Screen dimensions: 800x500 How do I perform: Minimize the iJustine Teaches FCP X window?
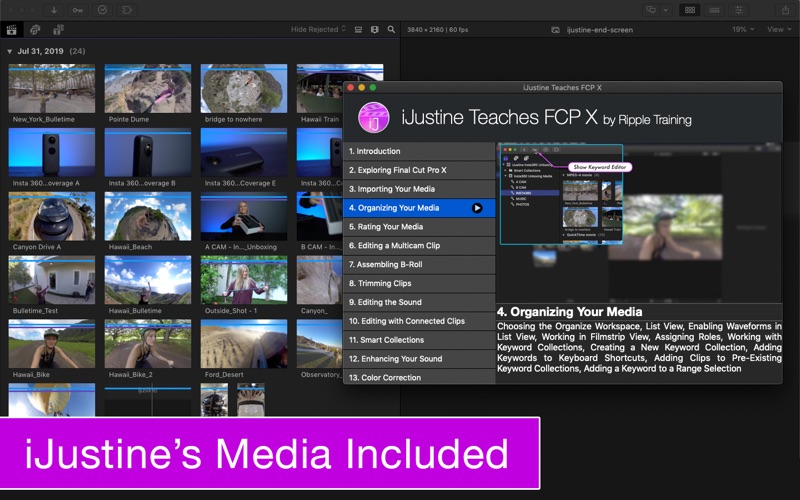point(362,88)
